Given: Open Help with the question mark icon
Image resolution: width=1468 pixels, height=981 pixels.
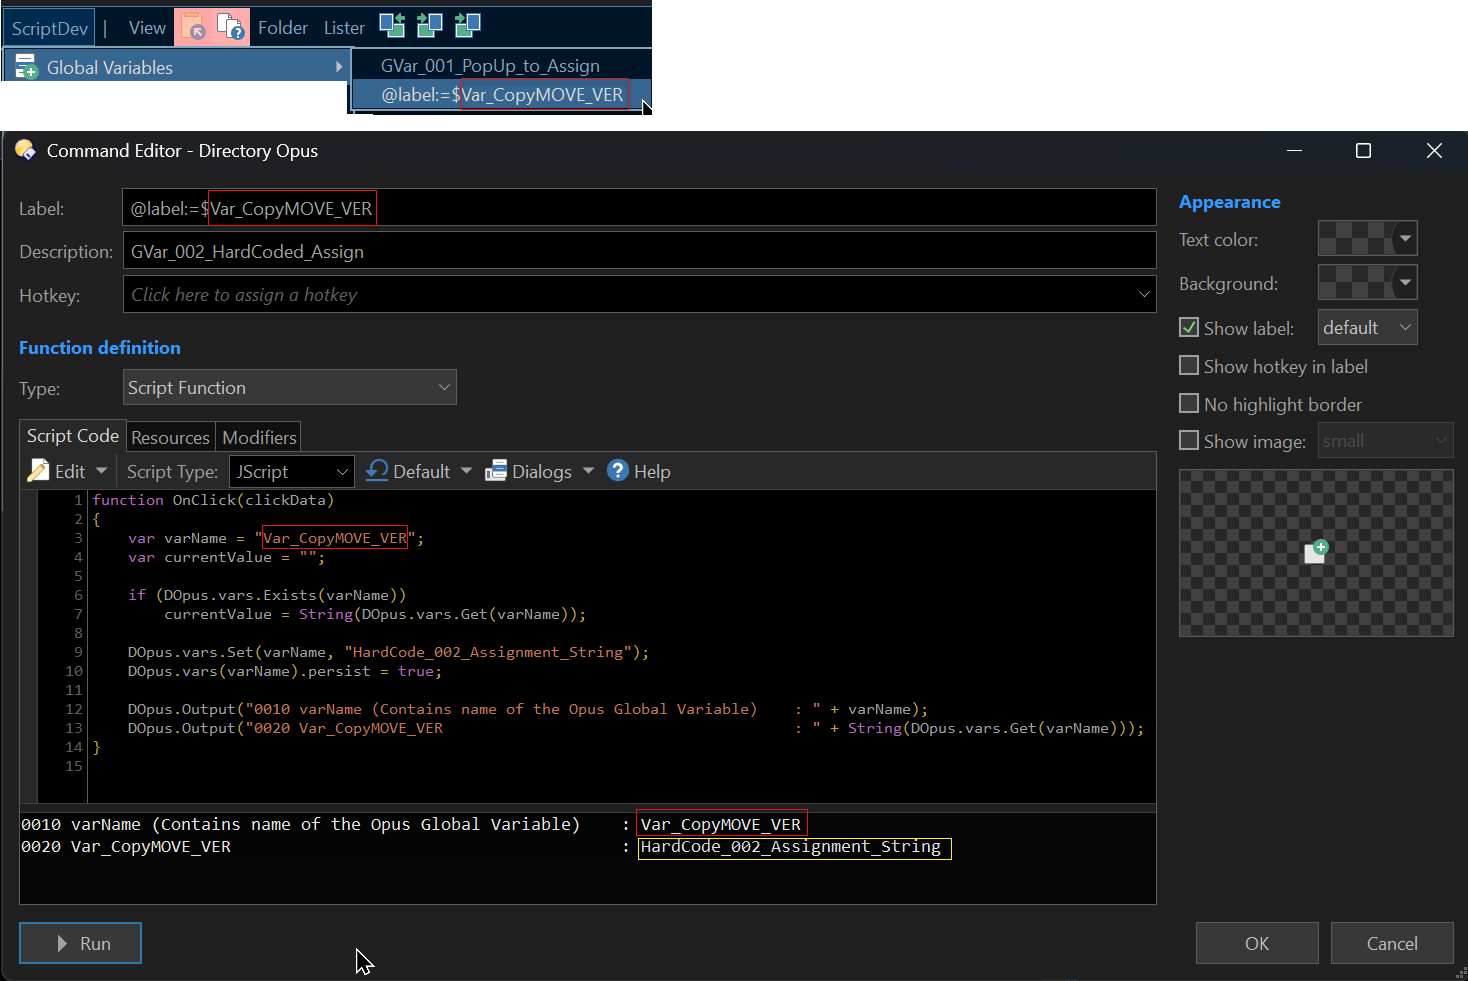Looking at the screenshot, I should click(618, 471).
